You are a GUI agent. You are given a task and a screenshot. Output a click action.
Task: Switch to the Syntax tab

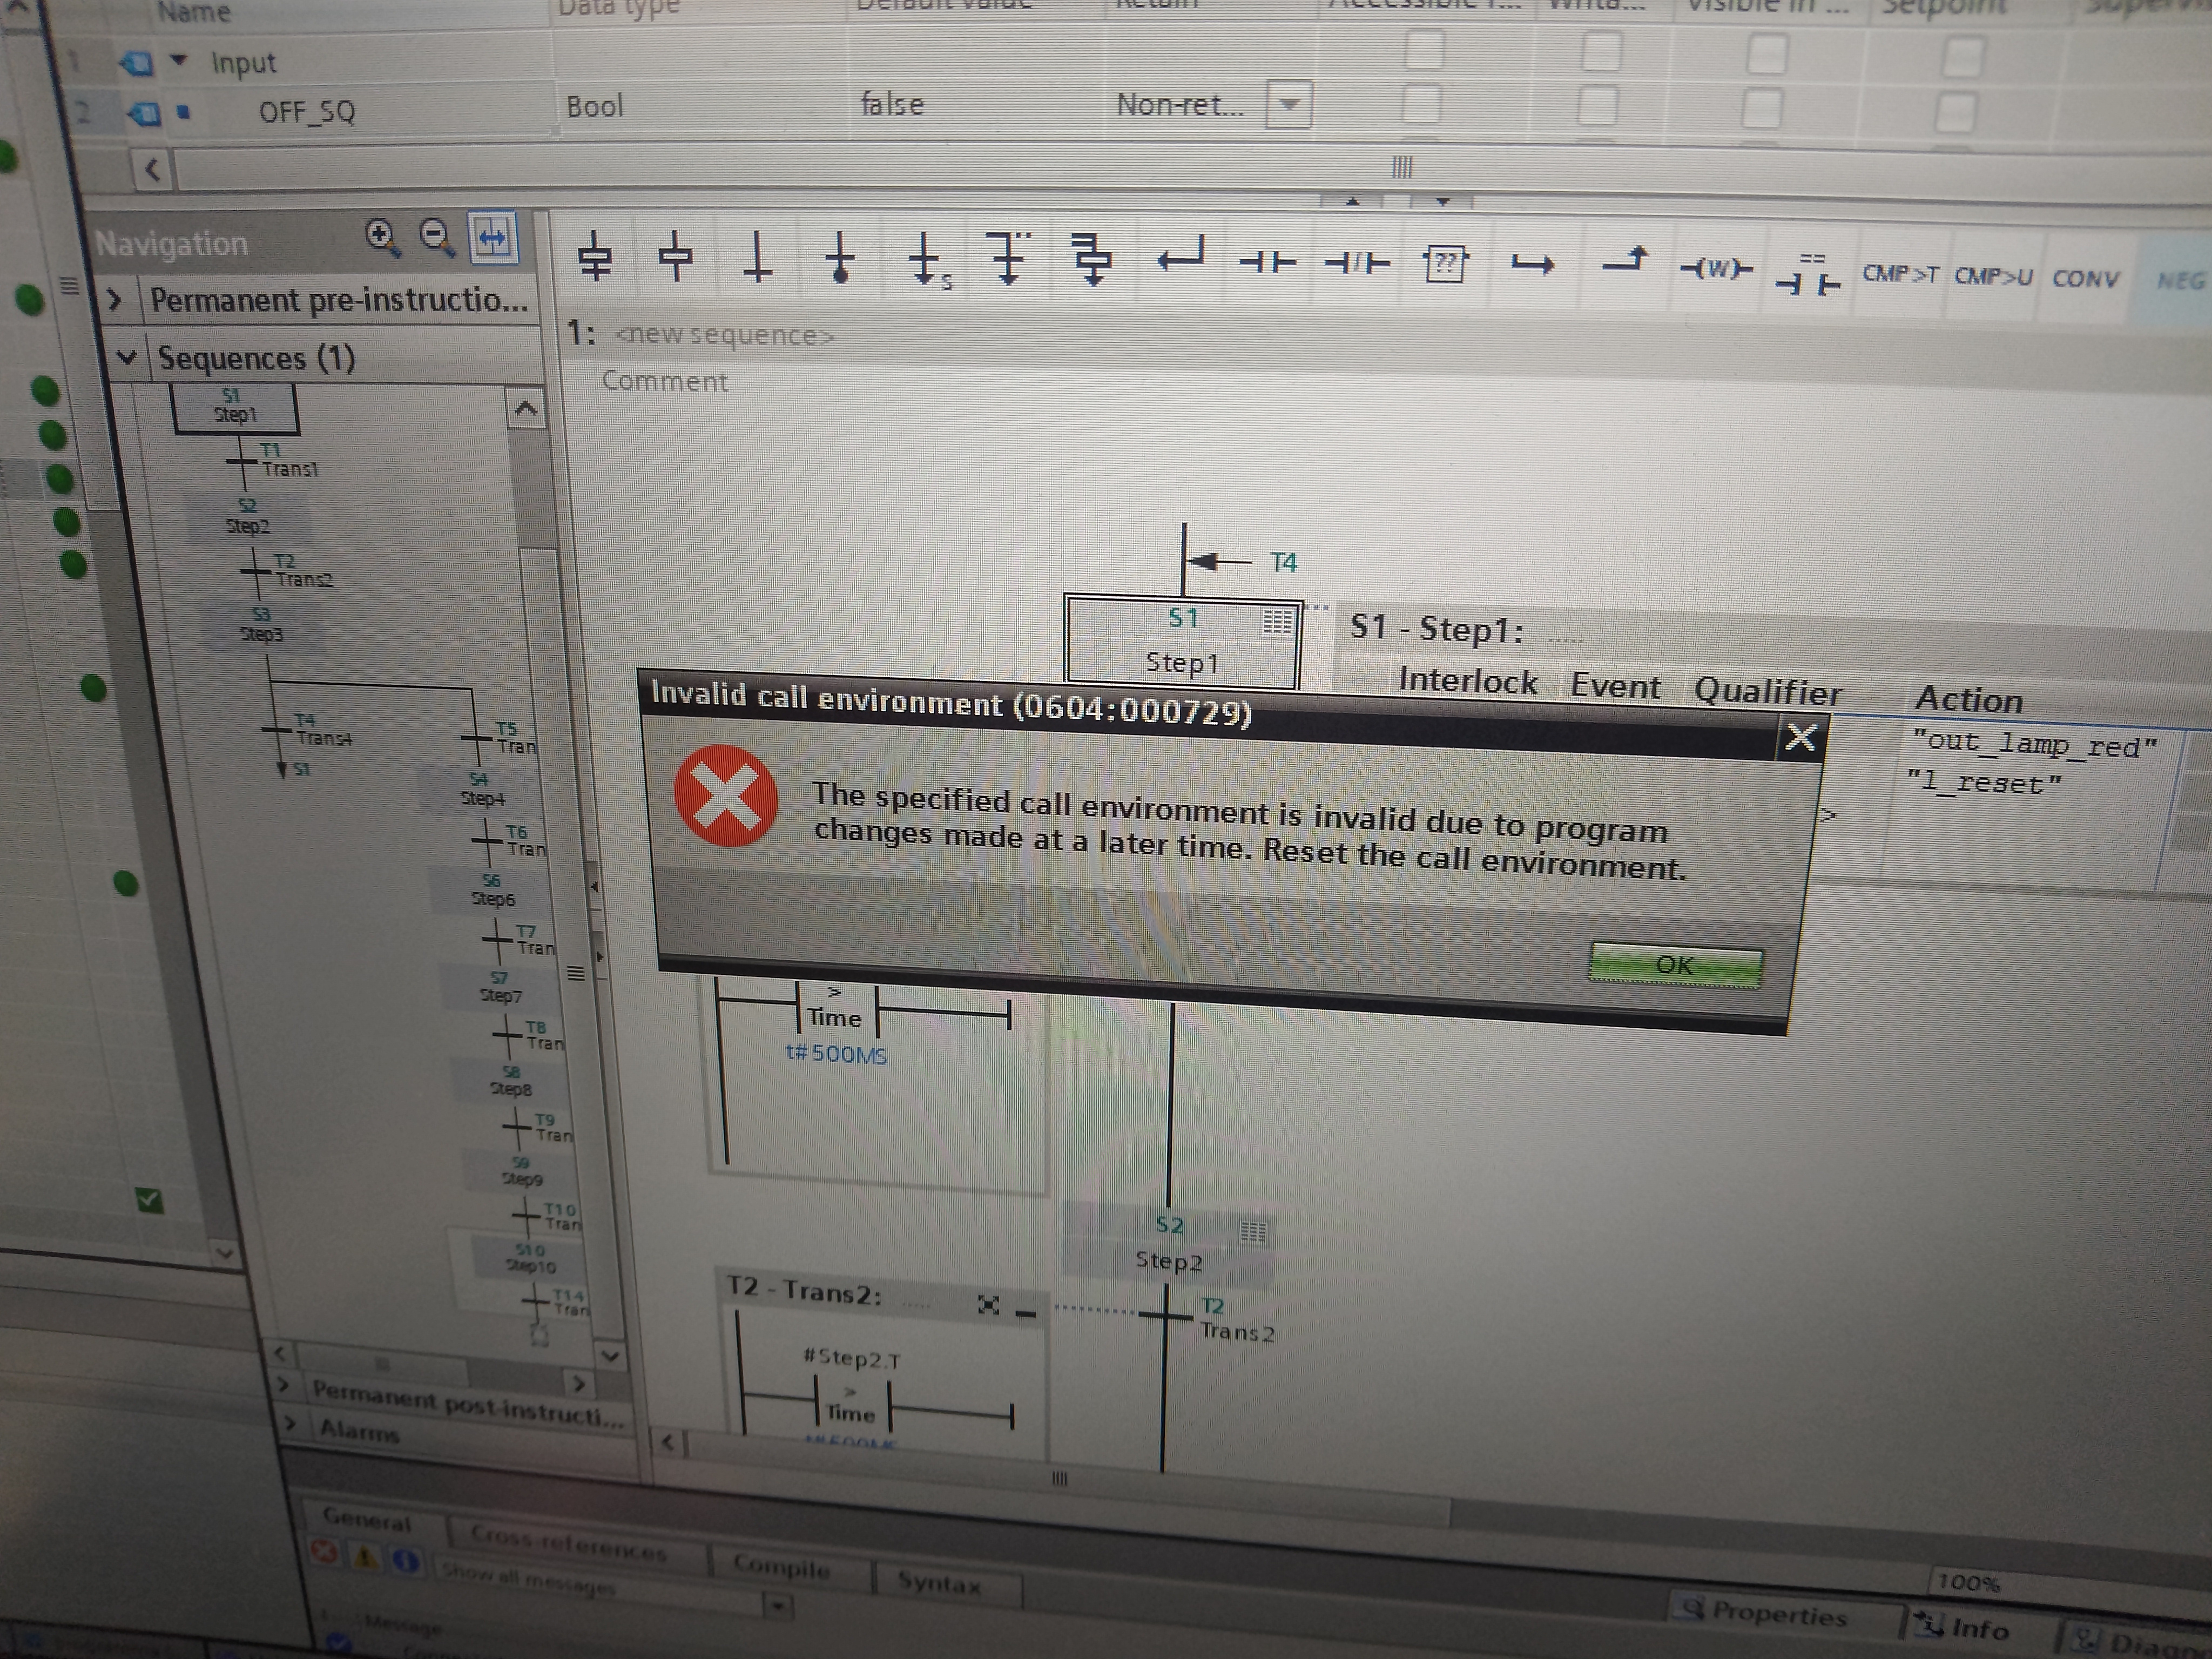939,1582
